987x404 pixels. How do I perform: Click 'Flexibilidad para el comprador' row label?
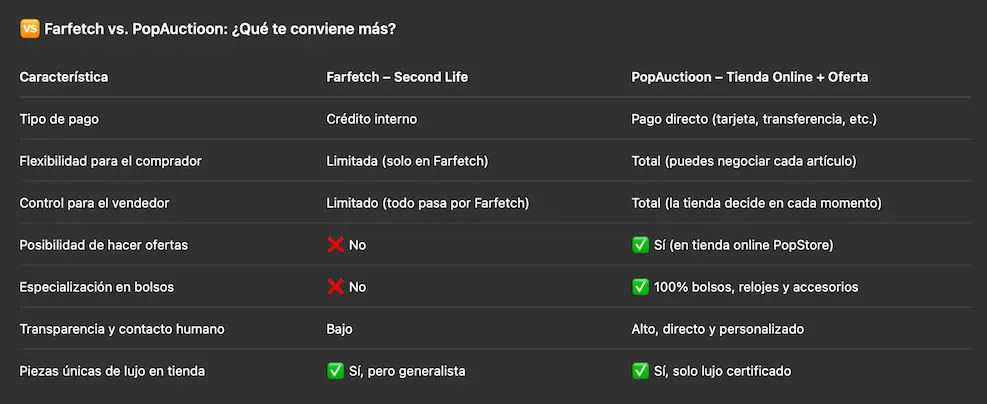coord(111,161)
